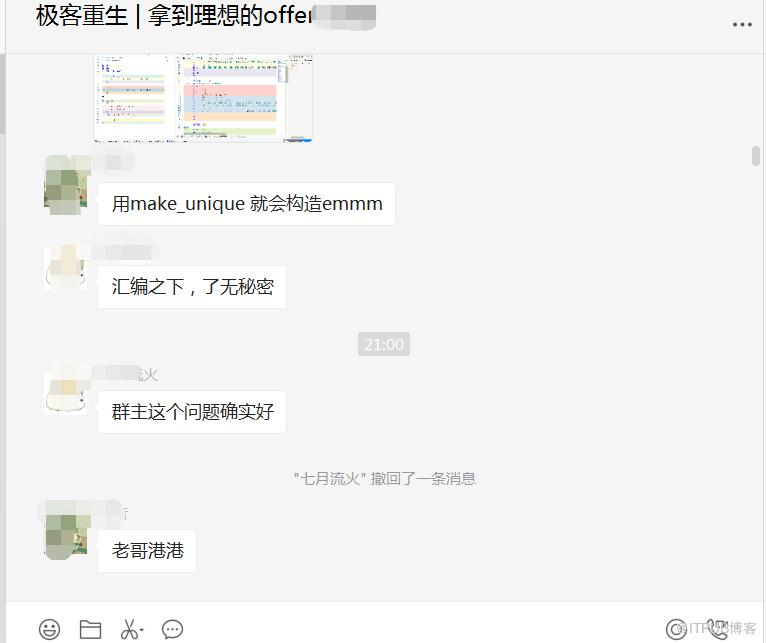Select the screenshot scissors tool
This screenshot has width=766, height=643.
click(129, 629)
